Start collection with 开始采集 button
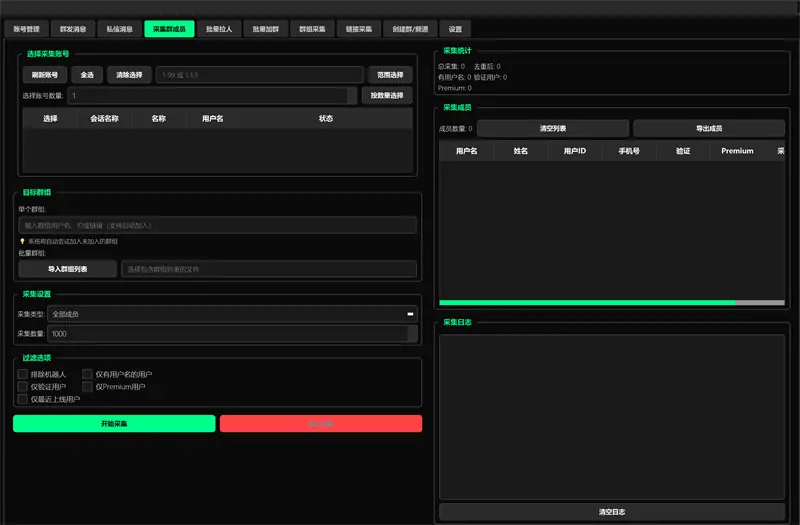This screenshot has height=525, width=800. coord(114,424)
